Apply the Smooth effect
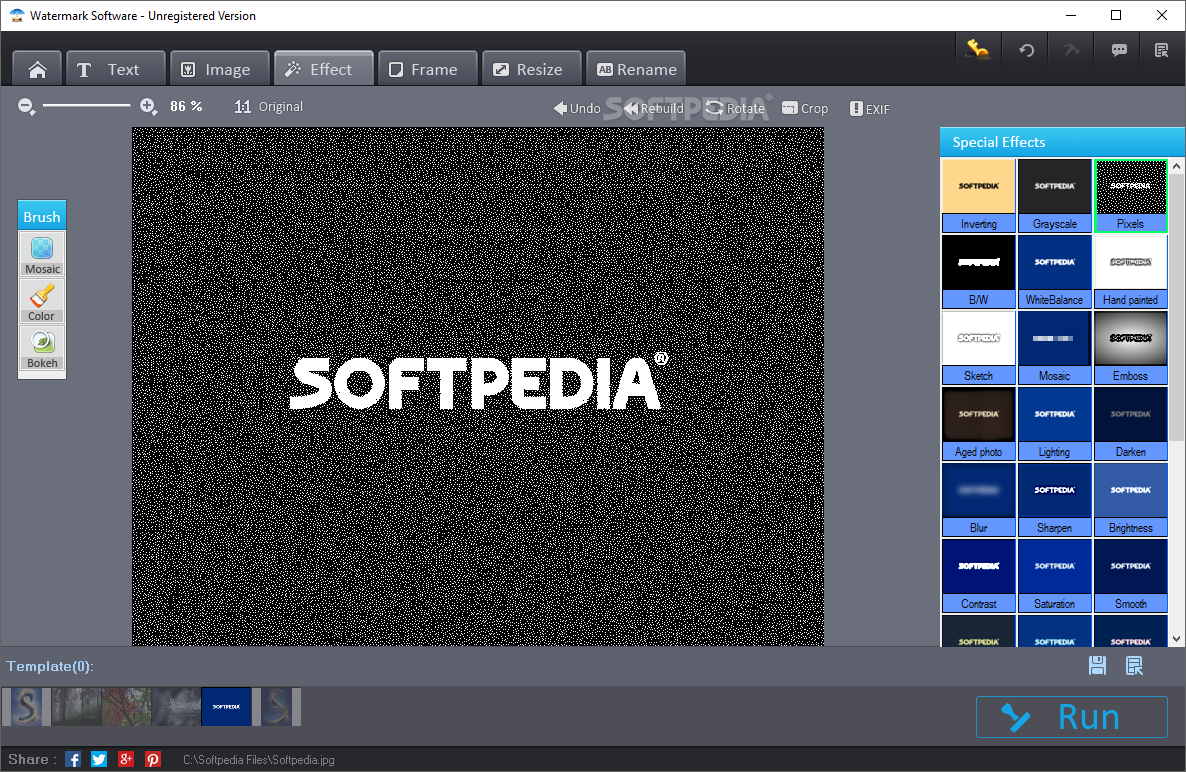1186x772 pixels. (x=1131, y=575)
